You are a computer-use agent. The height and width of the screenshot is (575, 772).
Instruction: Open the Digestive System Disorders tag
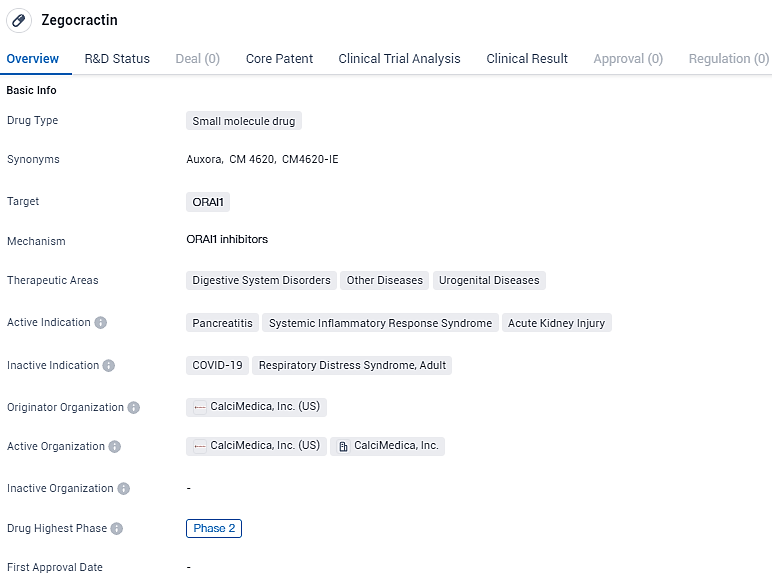[x=261, y=281]
